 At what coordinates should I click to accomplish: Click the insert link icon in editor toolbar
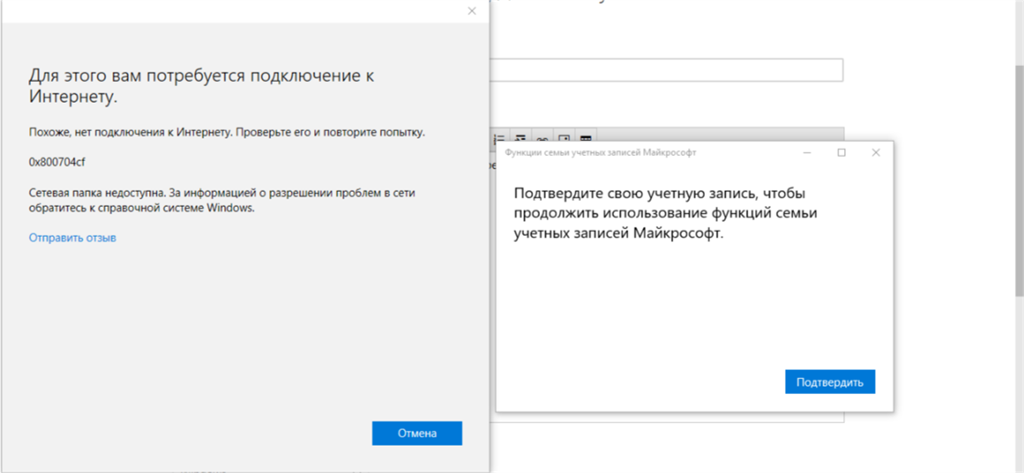543,137
